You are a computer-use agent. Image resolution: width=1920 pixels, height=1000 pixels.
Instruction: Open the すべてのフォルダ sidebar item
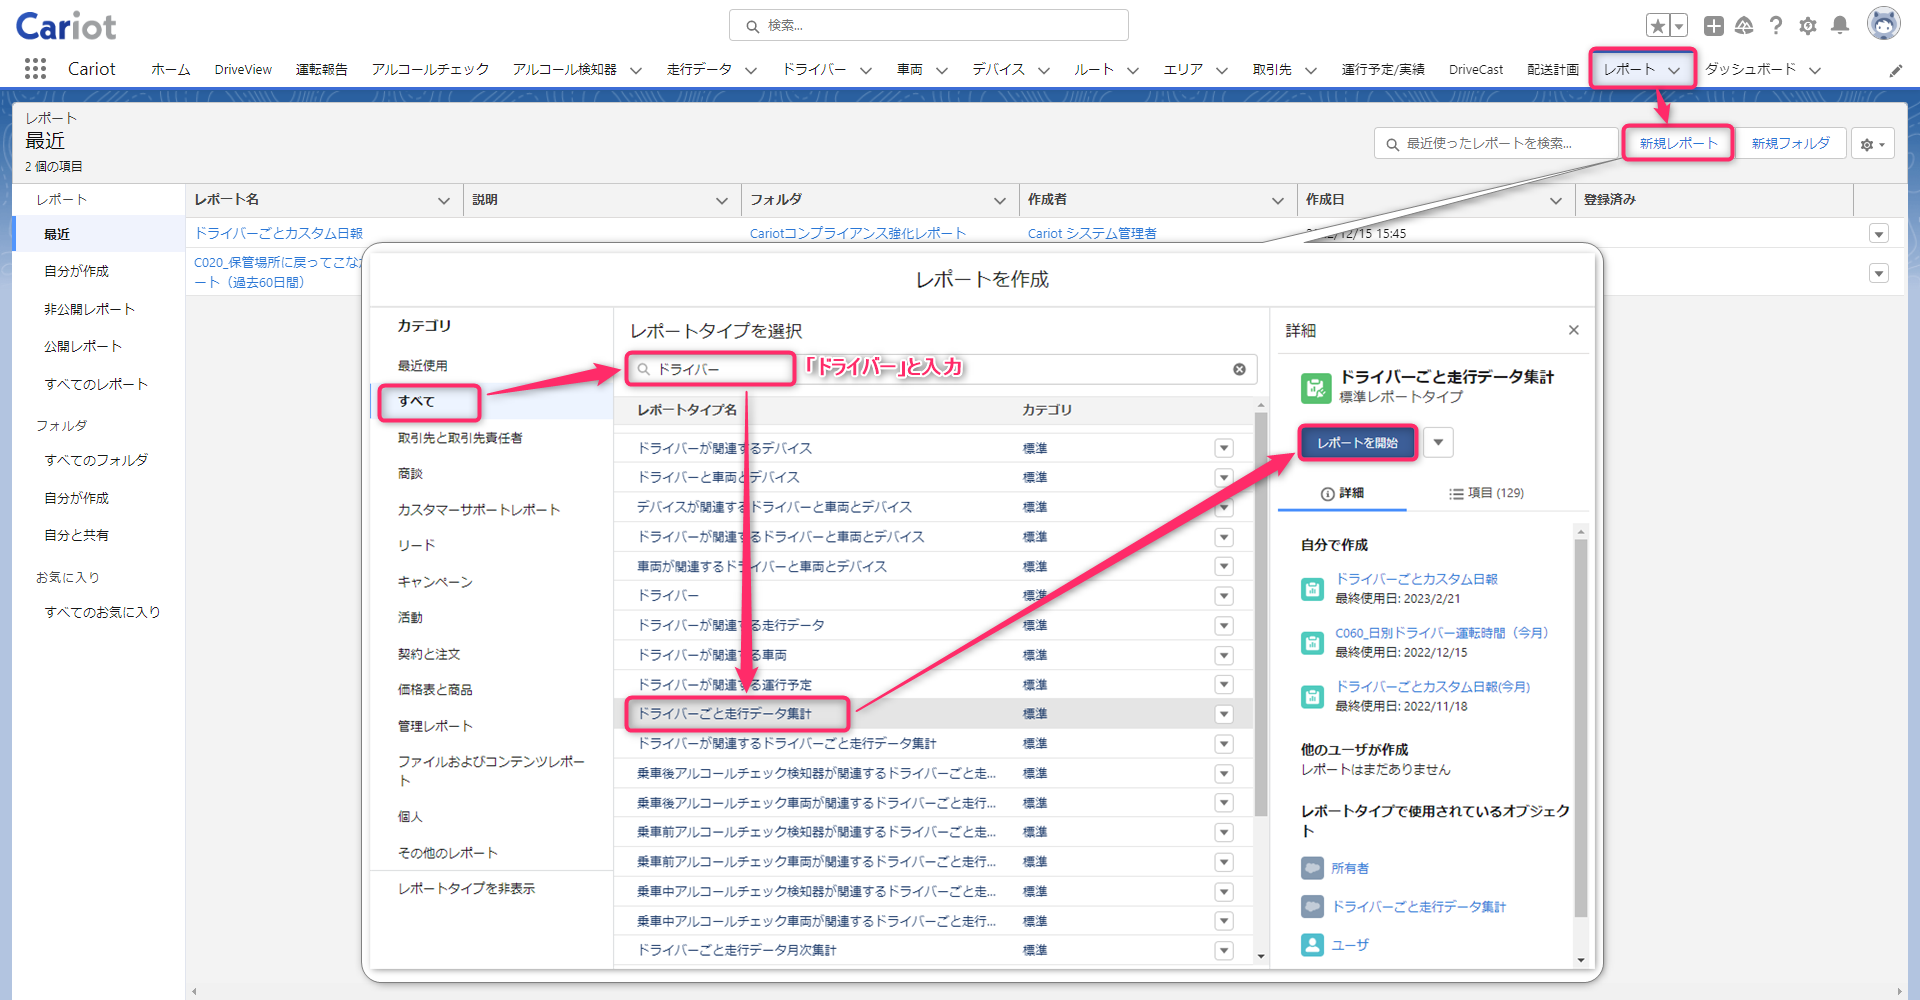click(96, 460)
